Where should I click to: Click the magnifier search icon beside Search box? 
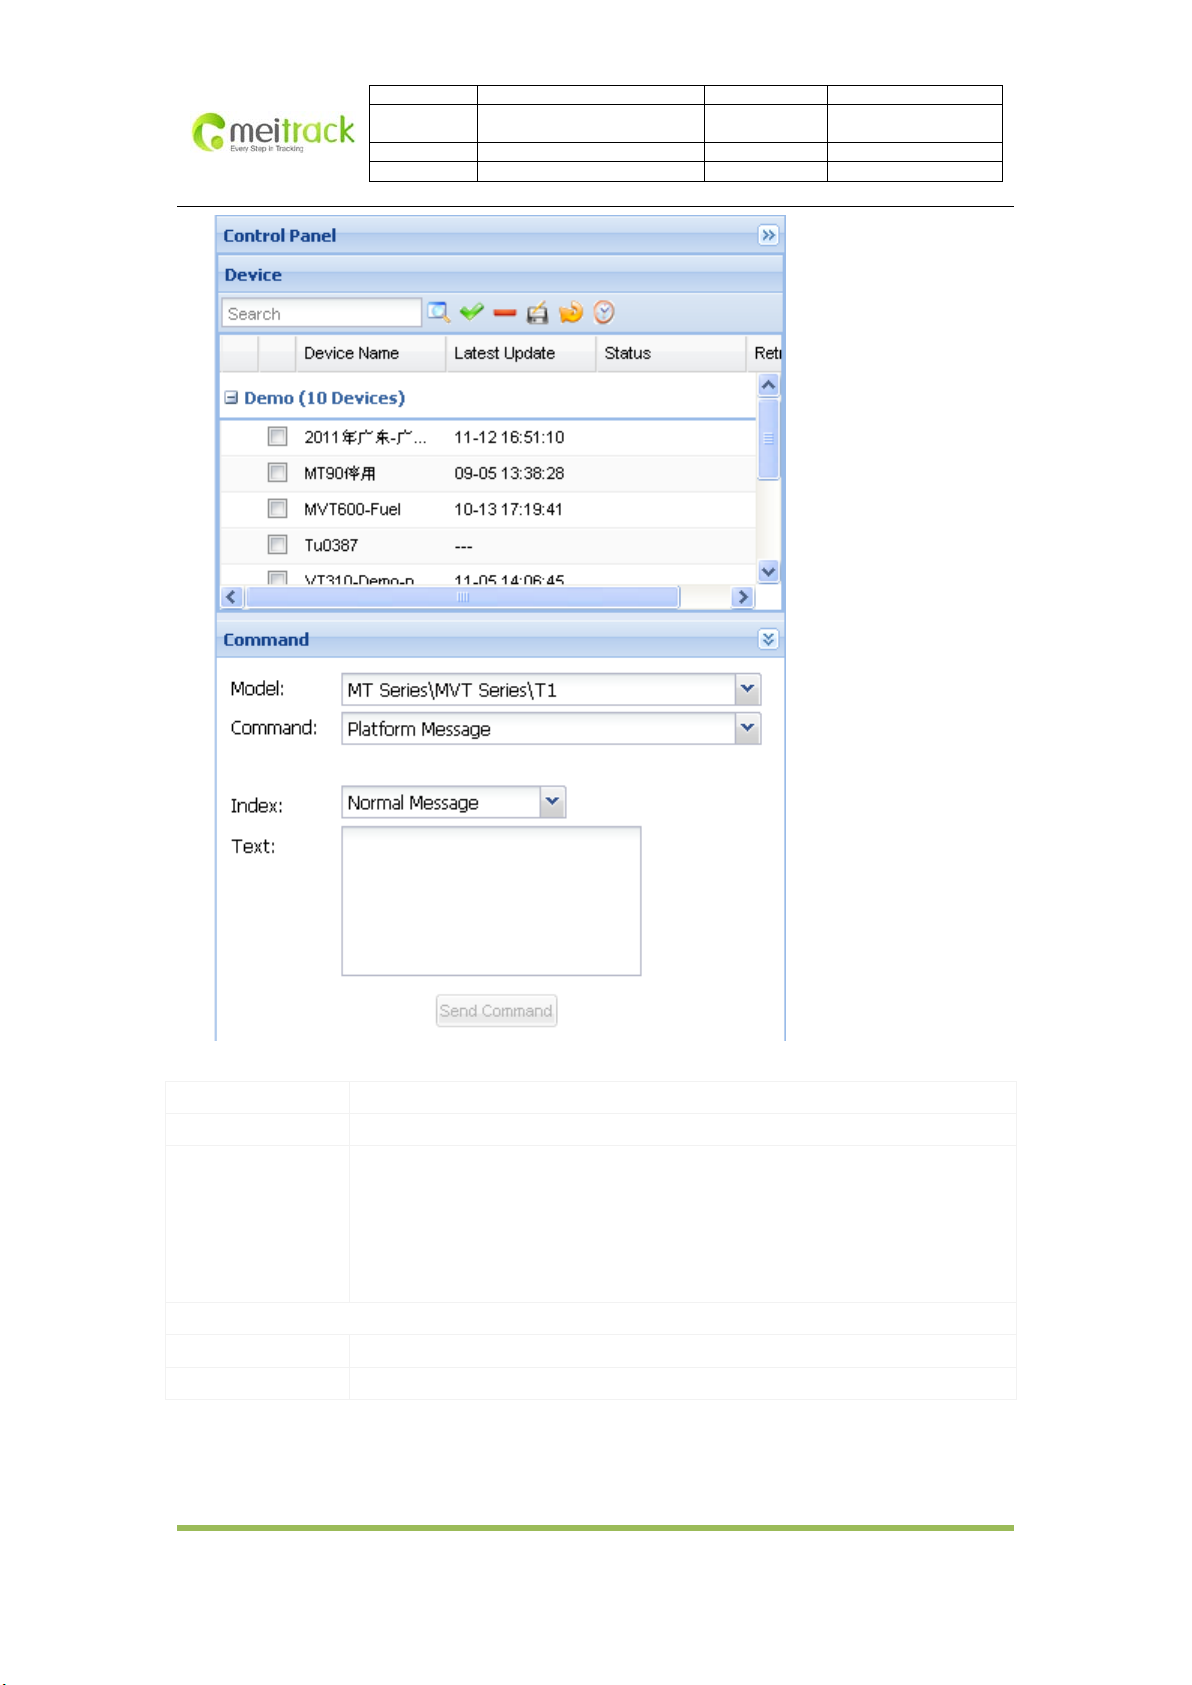pyautogui.click(x=438, y=313)
